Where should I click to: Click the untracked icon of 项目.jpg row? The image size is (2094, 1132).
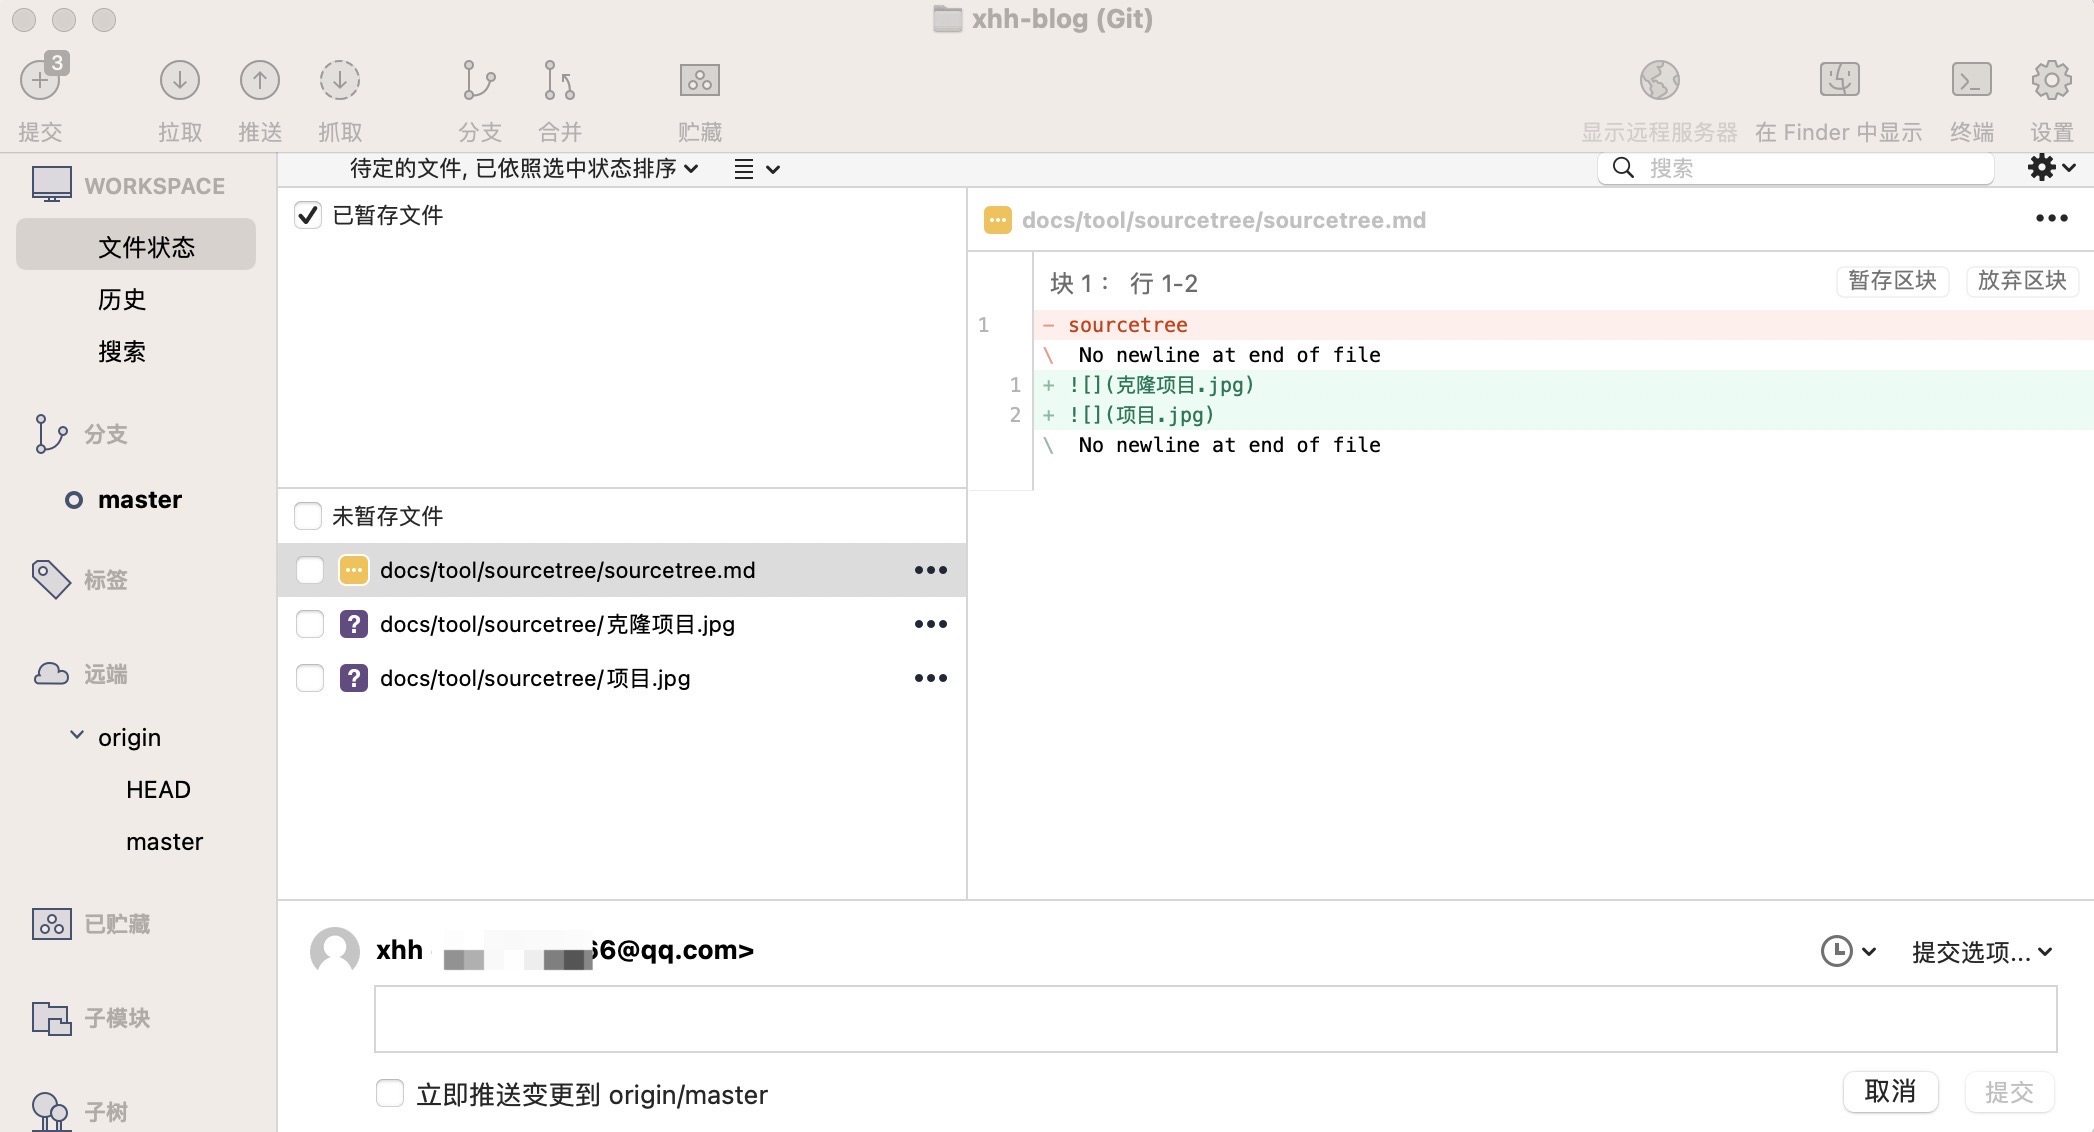point(353,678)
